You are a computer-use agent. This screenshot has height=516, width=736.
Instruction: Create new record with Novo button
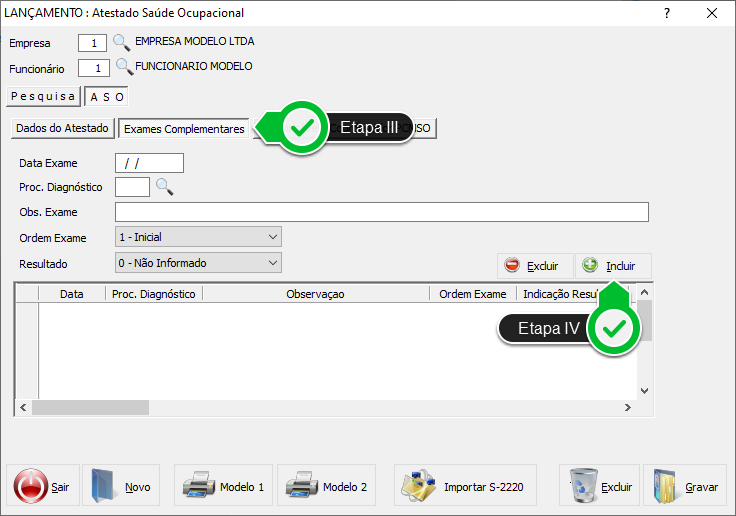(x=120, y=487)
